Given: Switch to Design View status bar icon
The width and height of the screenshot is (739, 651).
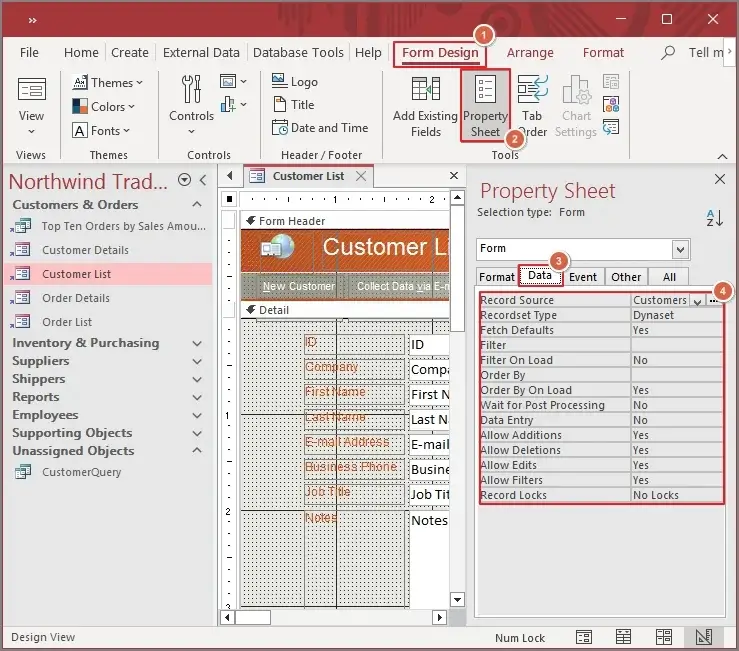Looking at the screenshot, I should point(704,637).
